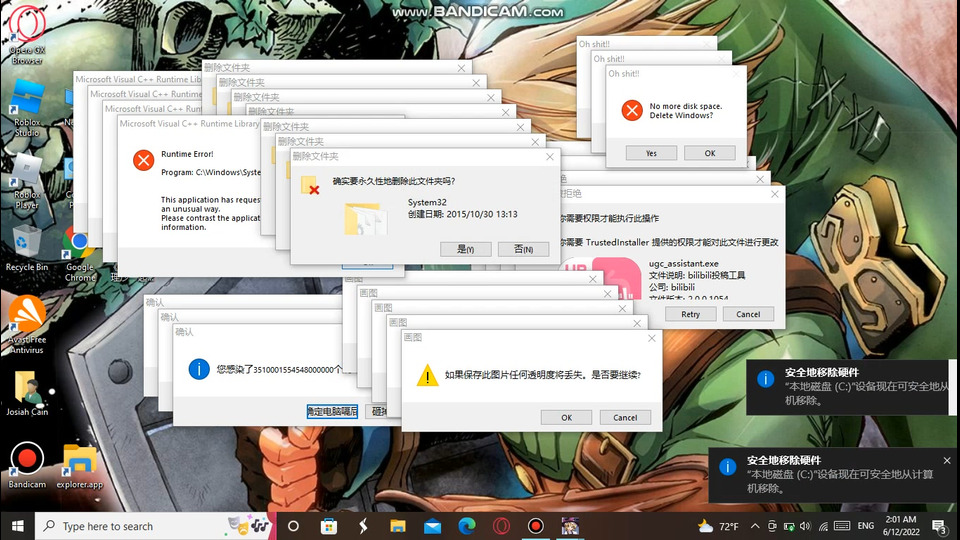This screenshot has height=540, width=960.
Task: Launch Microsoft Edge from the taskbar
Action: tap(467, 526)
